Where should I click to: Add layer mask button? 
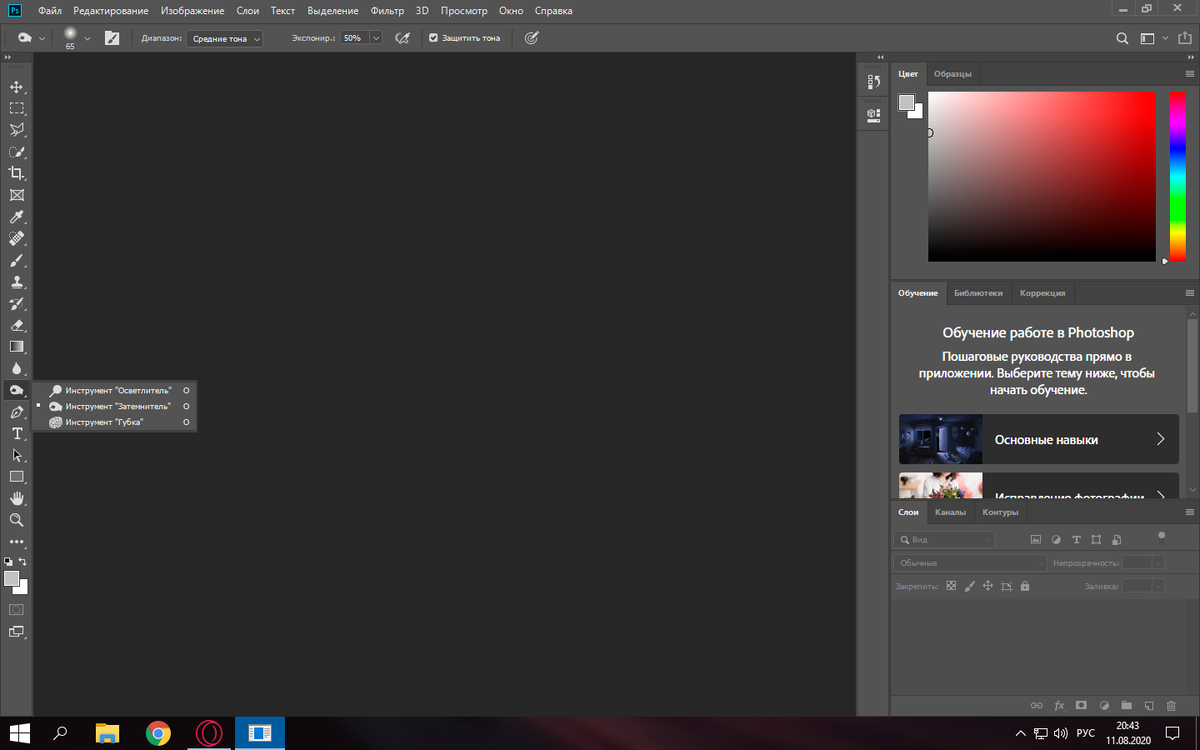point(1082,705)
